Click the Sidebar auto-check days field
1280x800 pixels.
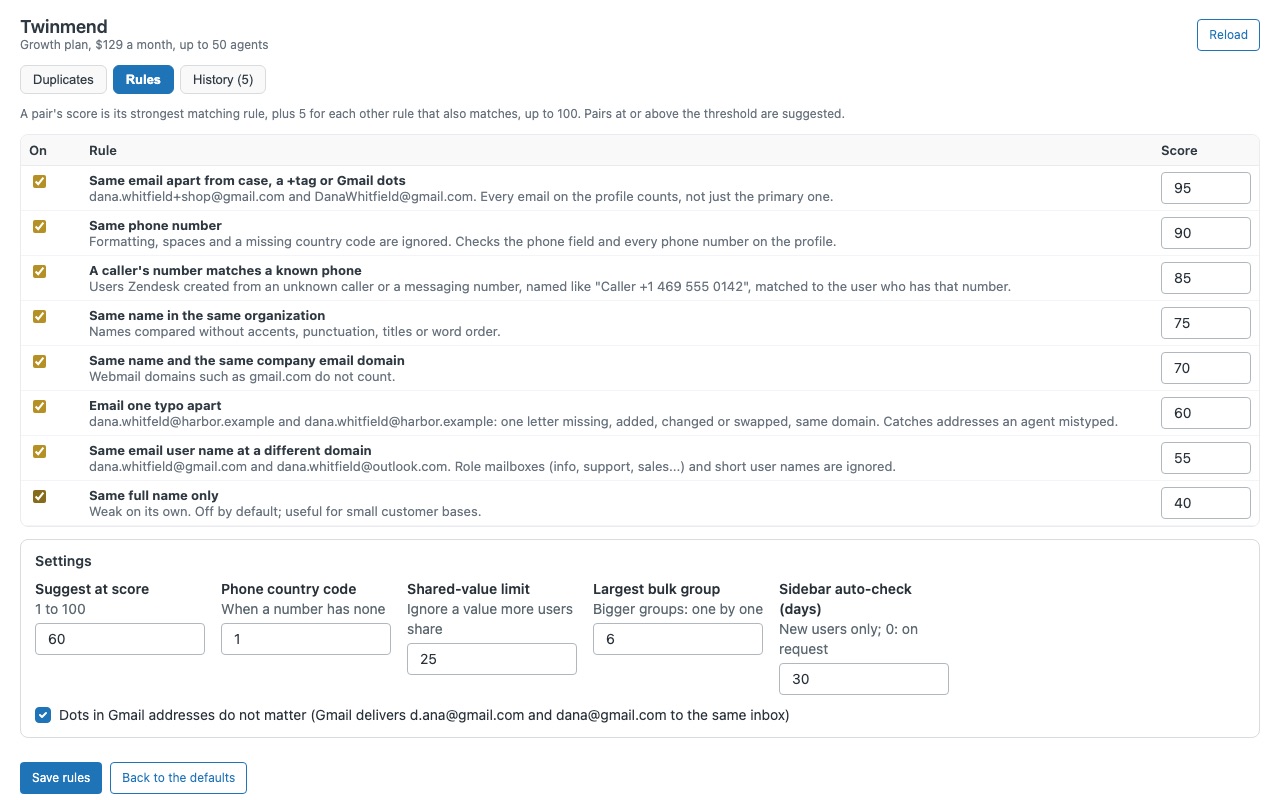coord(864,679)
